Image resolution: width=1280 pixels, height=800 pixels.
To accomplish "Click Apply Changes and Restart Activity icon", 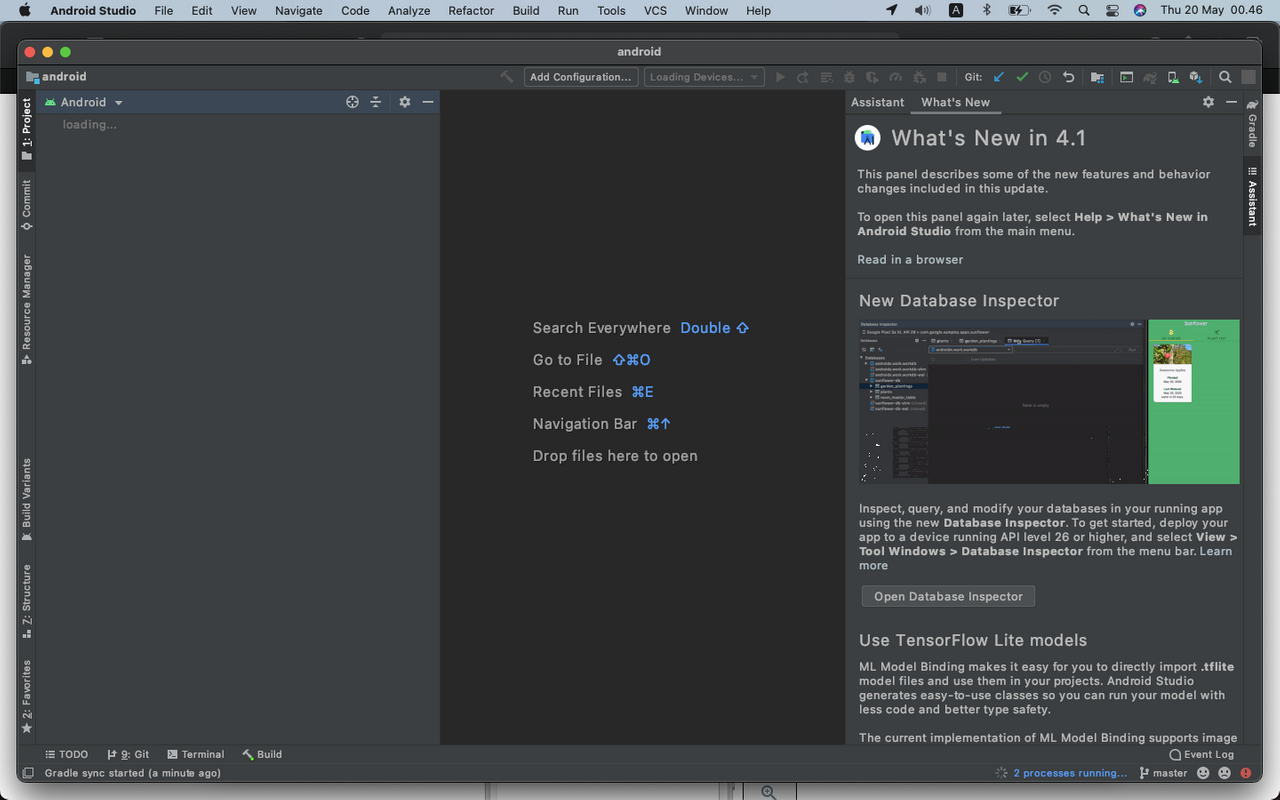I will pyautogui.click(x=803, y=77).
